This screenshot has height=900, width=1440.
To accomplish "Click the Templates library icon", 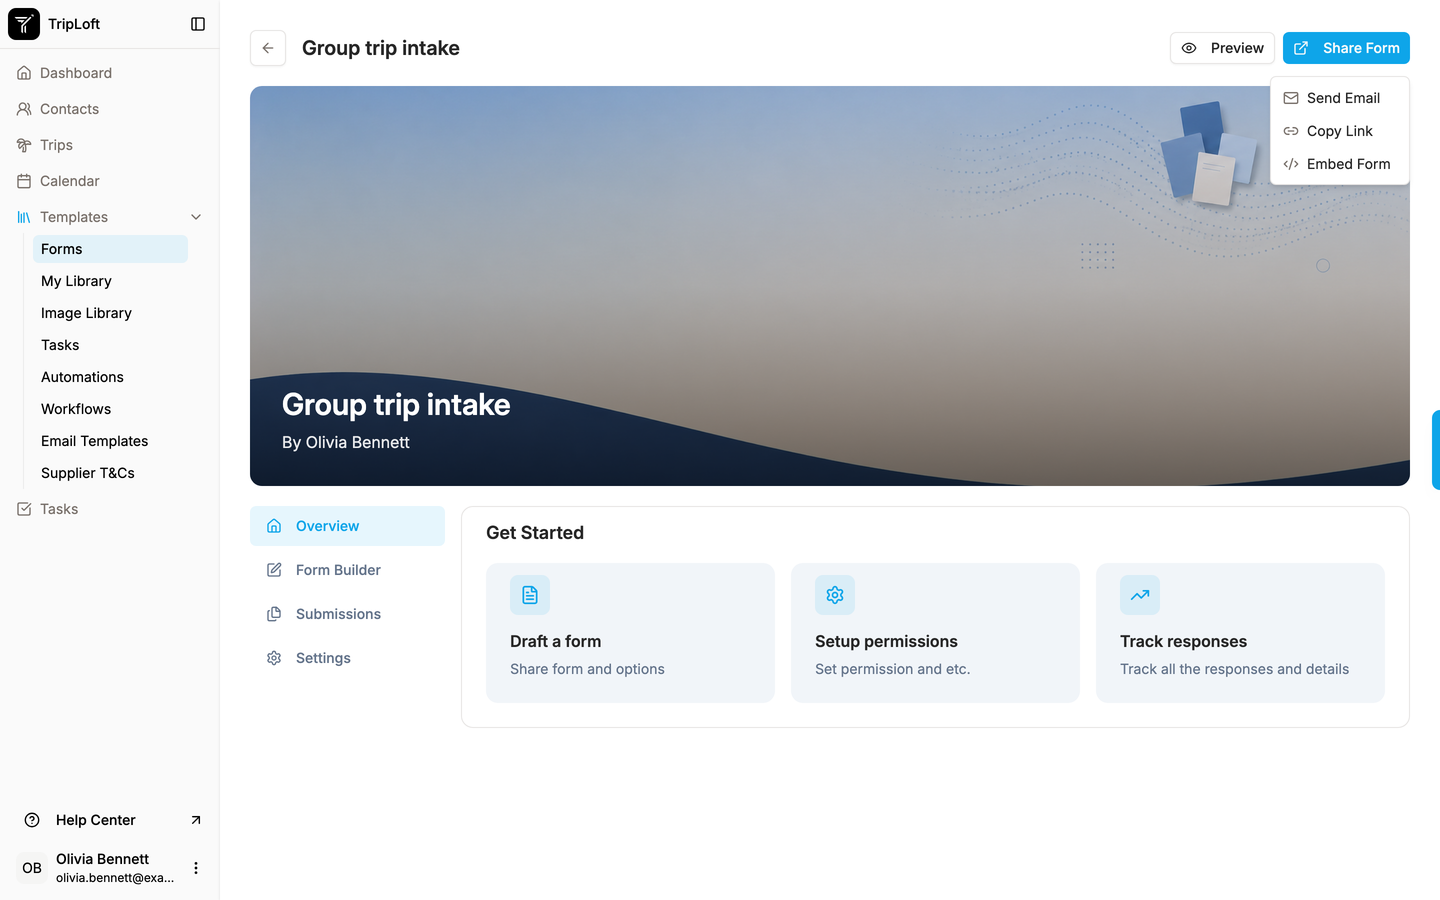I will 24,217.
